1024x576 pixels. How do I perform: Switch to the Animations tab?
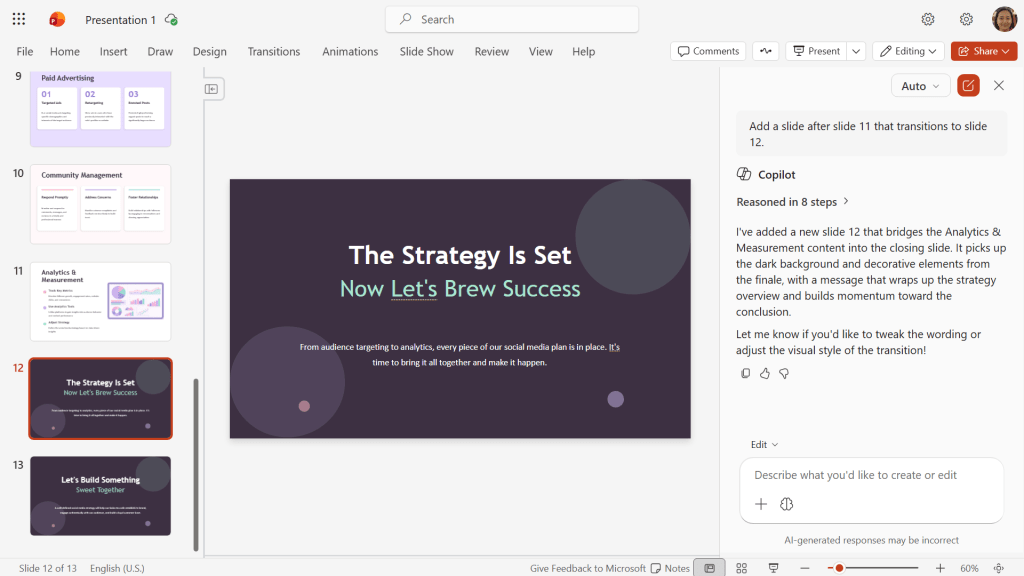point(350,52)
